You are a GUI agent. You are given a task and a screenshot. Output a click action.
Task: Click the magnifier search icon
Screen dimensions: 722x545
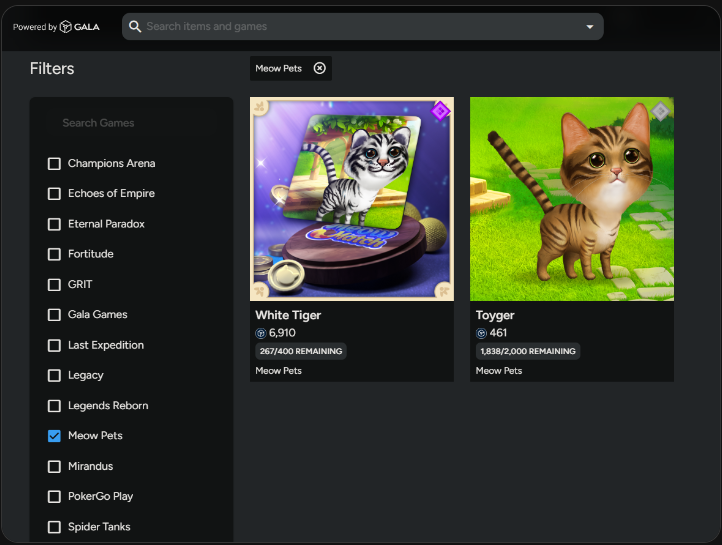(x=135, y=26)
